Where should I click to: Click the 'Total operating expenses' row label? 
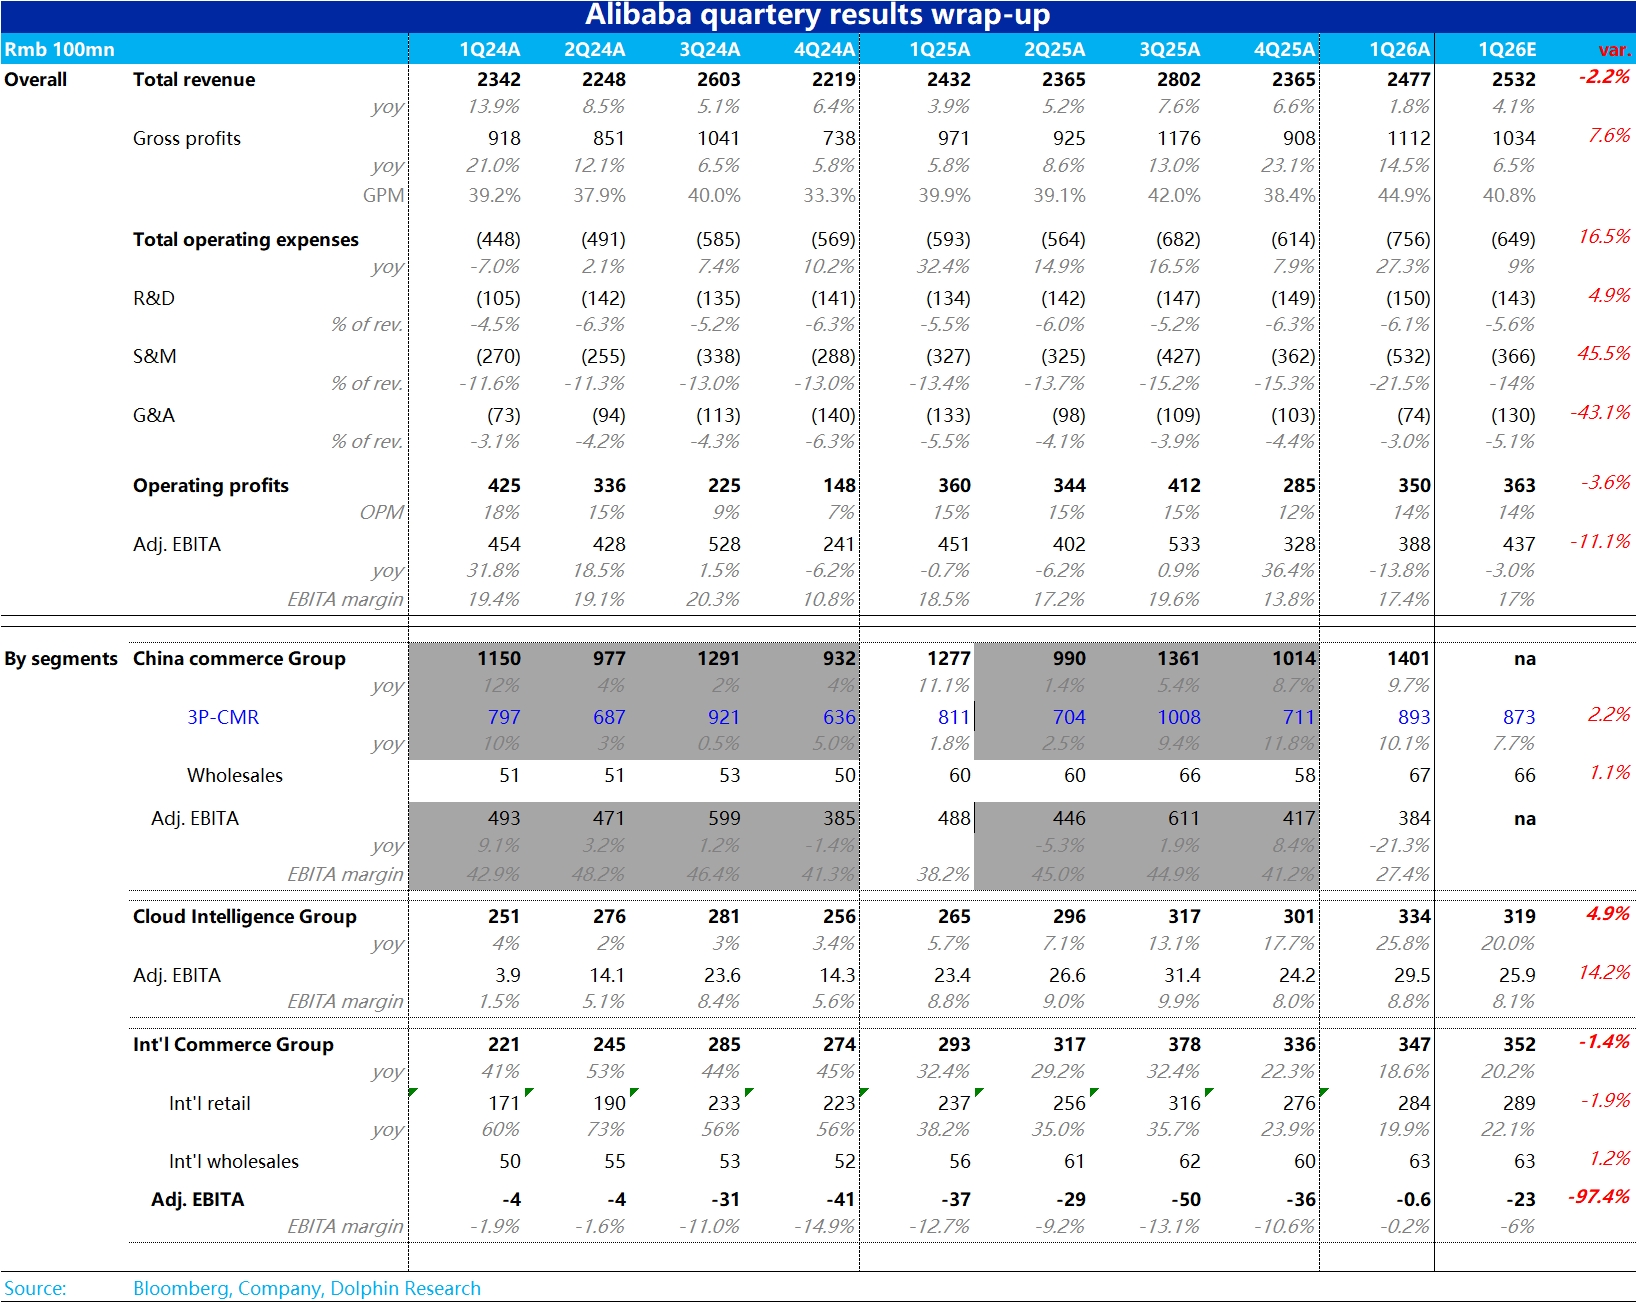coord(245,239)
